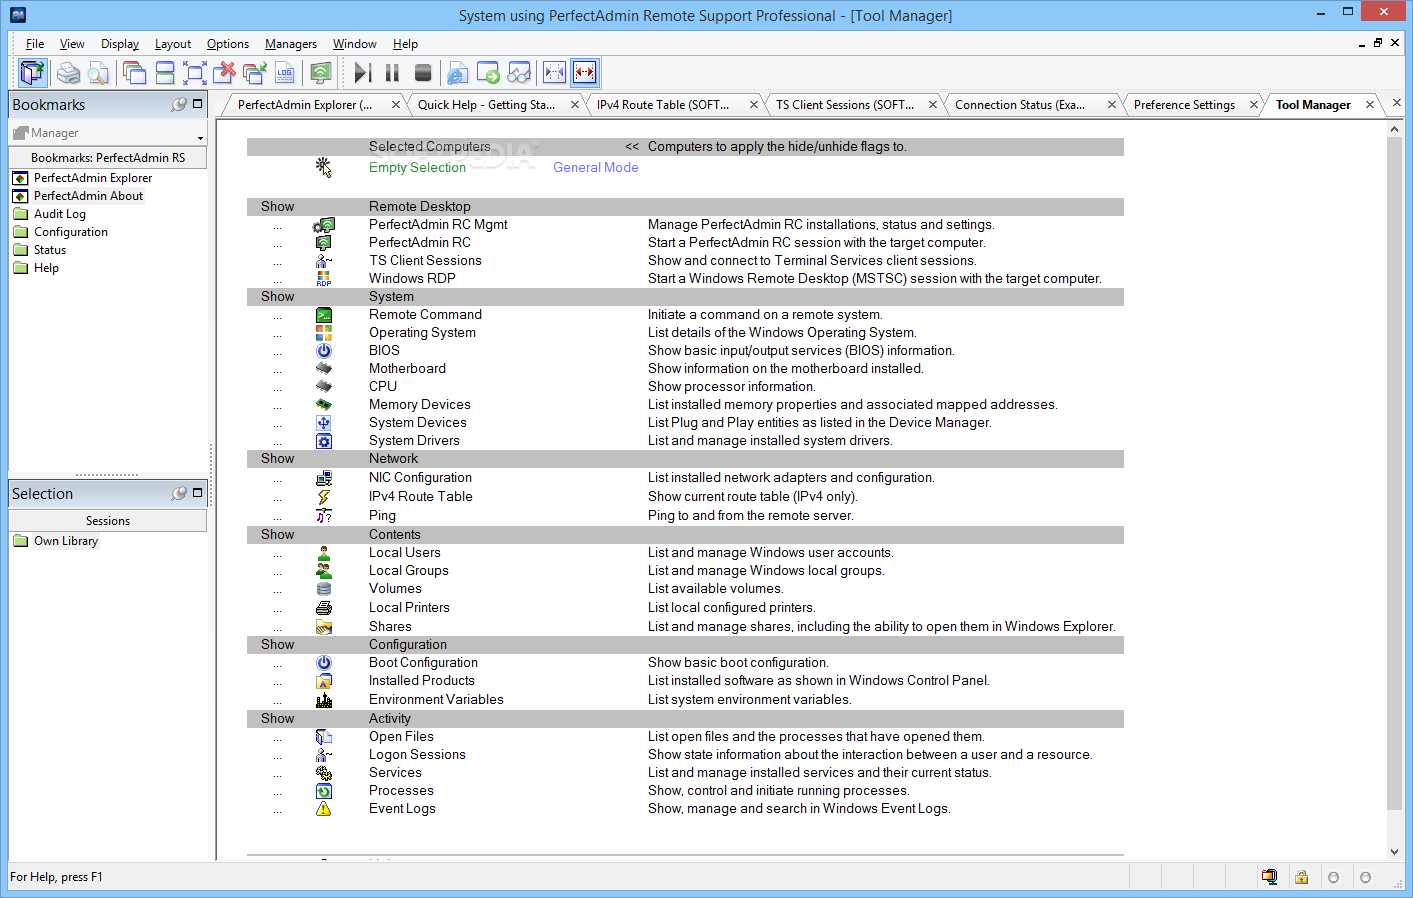Click the vertical scrollbar down arrow
The height and width of the screenshot is (898, 1413).
click(x=1395, y=852)
